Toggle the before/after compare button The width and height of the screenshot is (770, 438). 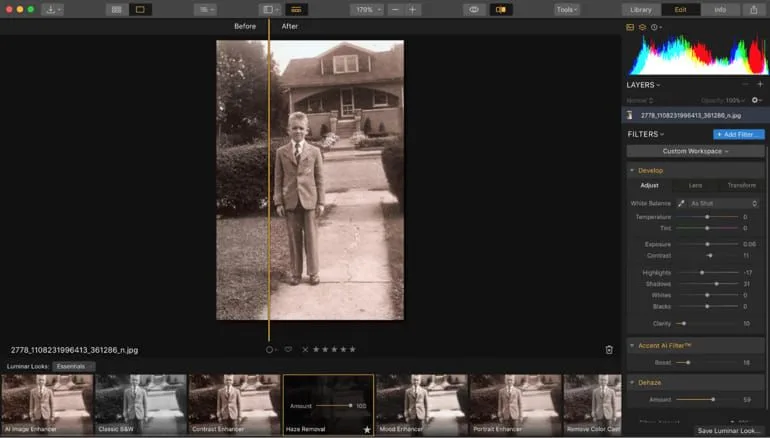tap(501, 9)
